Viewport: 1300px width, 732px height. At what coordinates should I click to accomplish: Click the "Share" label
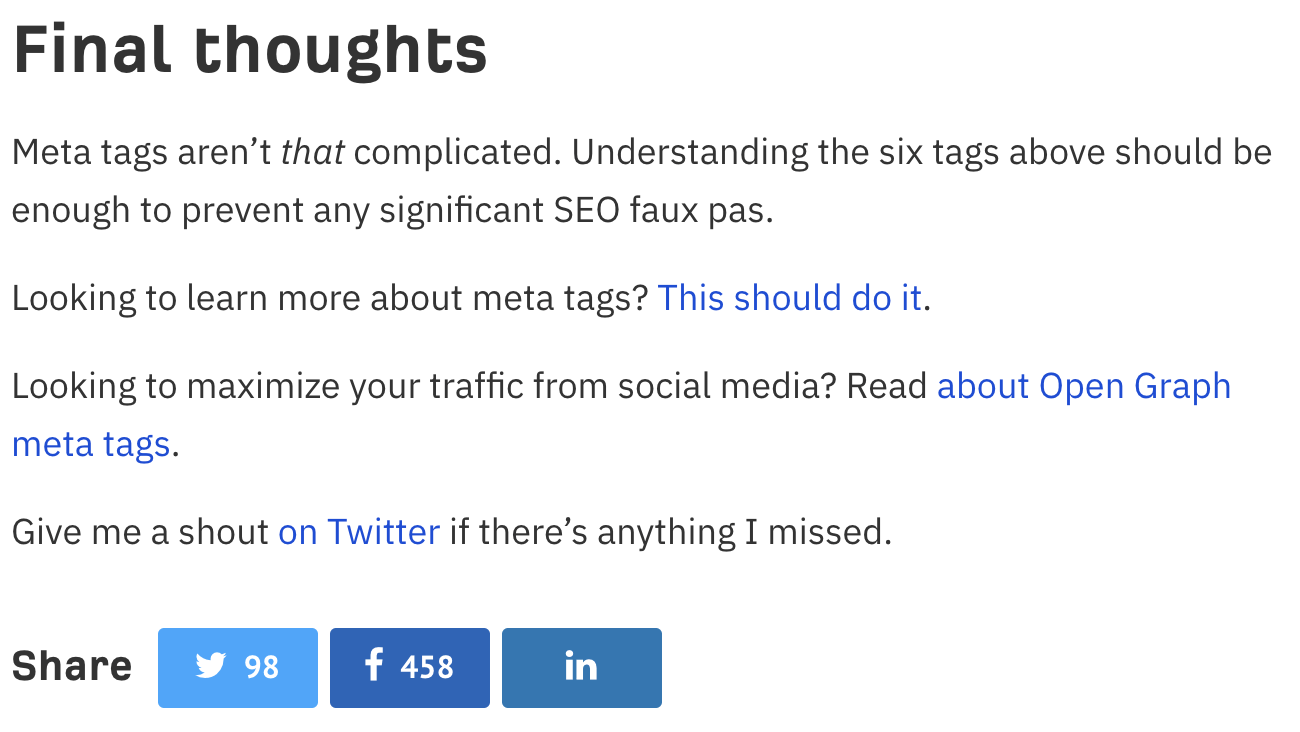click(72, 667)
